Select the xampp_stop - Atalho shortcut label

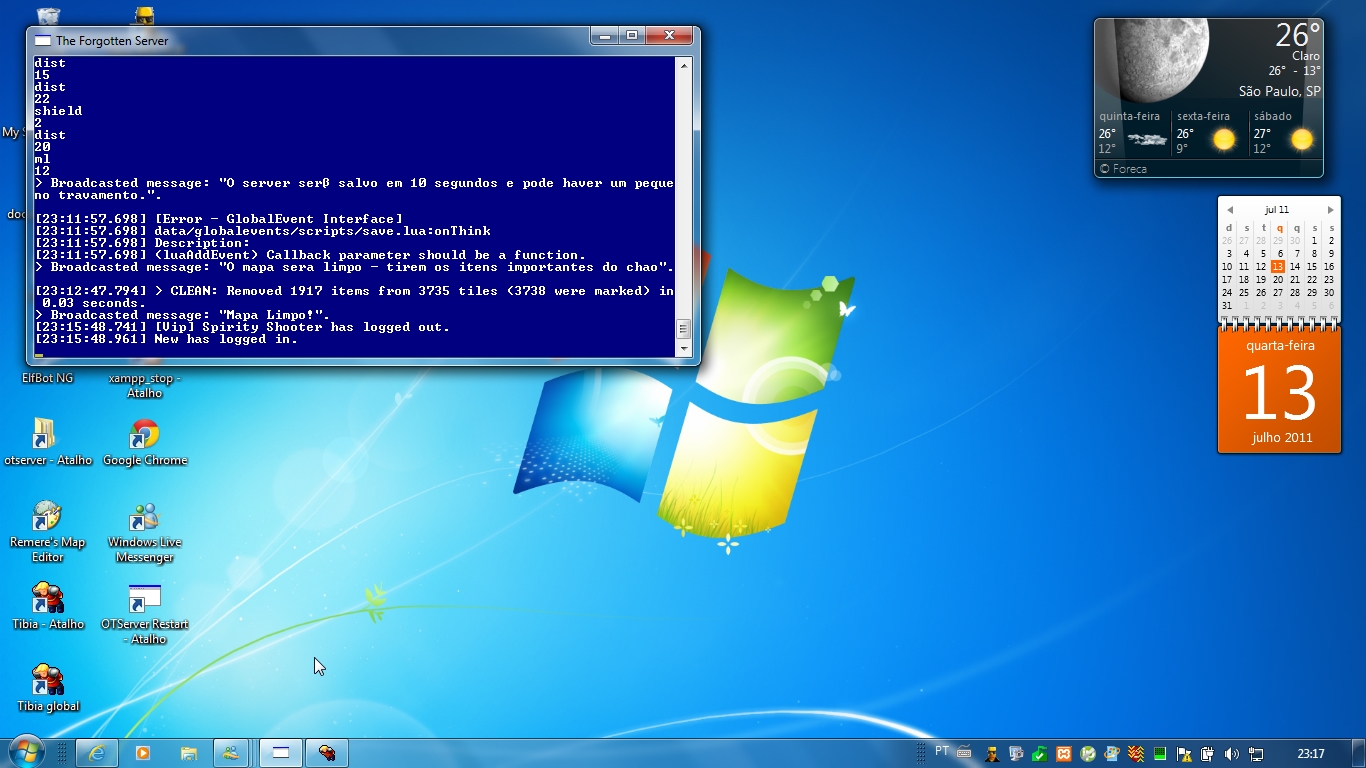145,385
